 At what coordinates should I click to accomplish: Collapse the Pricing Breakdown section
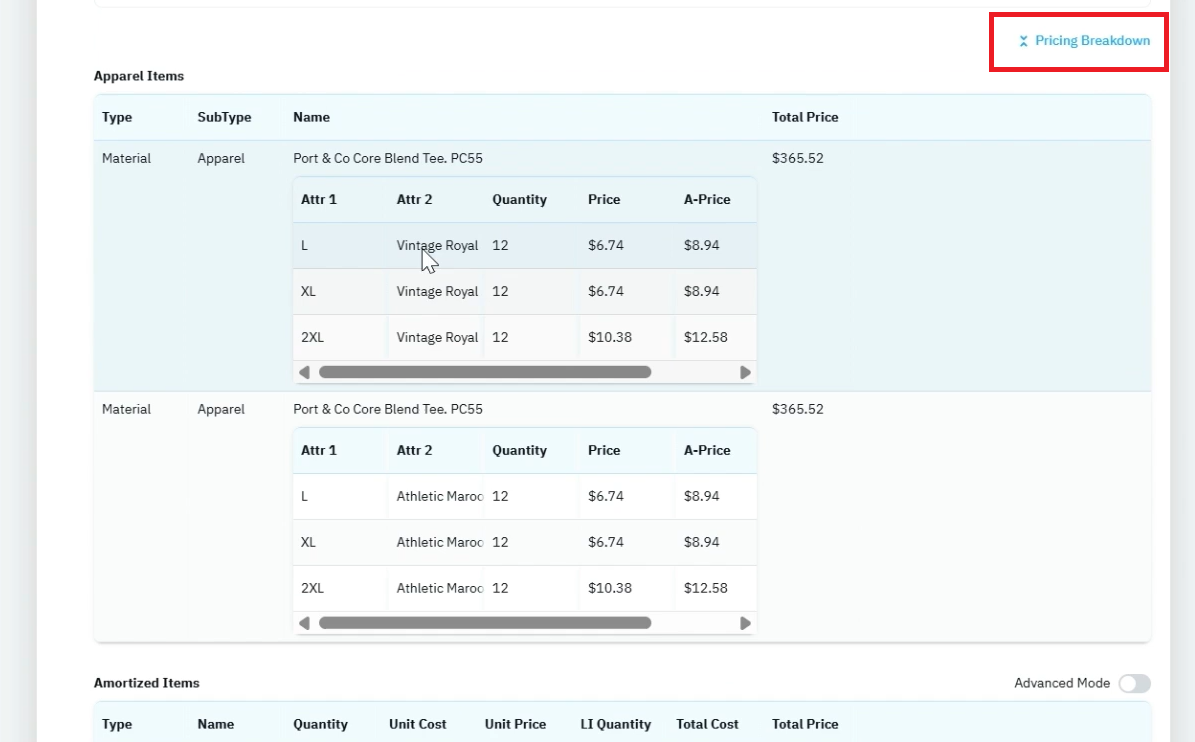[x=1084, y=41]
